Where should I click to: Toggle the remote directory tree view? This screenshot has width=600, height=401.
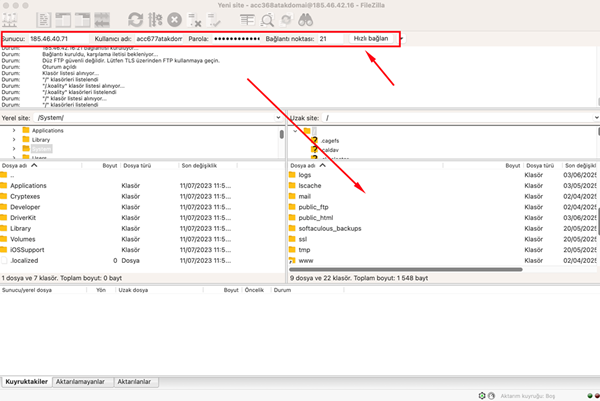[x=82, y=20]
